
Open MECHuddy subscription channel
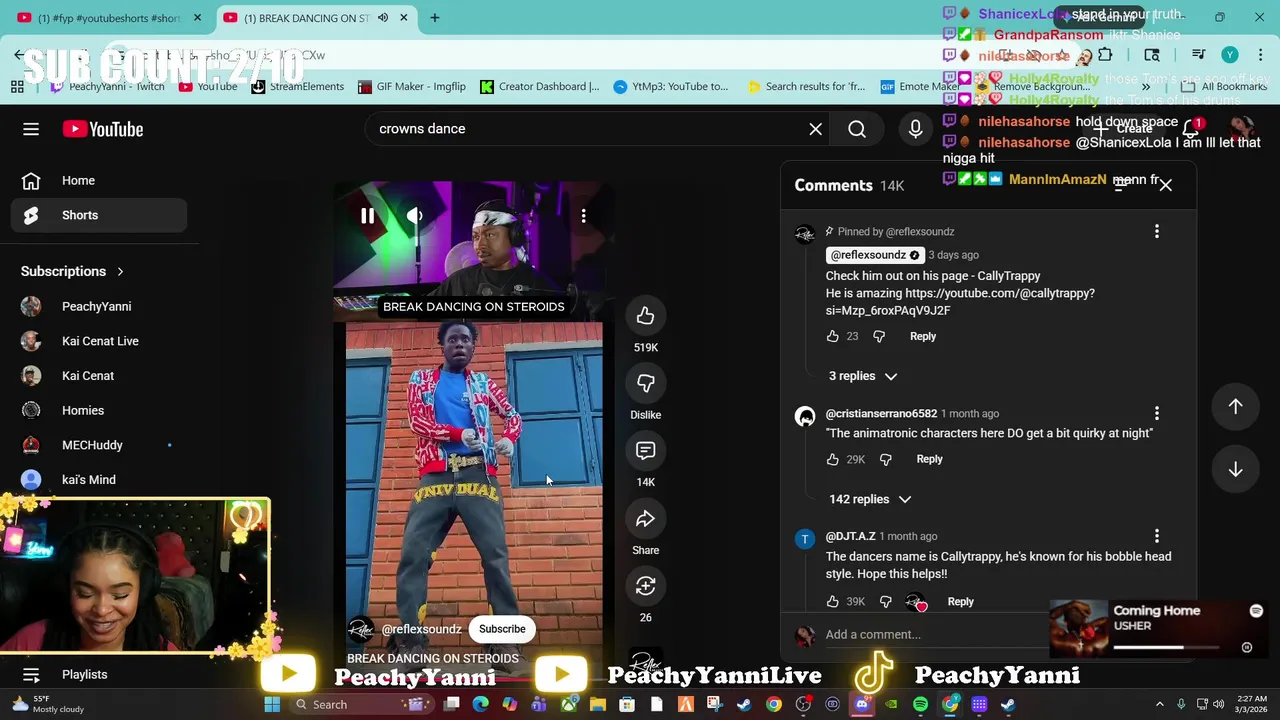click(98, 445)
